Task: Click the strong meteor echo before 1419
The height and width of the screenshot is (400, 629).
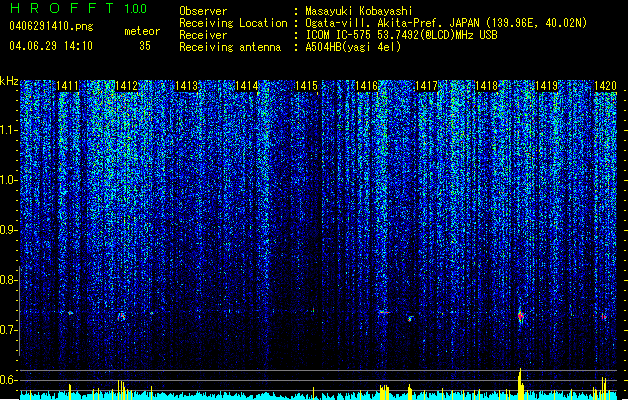Action: 521,316
